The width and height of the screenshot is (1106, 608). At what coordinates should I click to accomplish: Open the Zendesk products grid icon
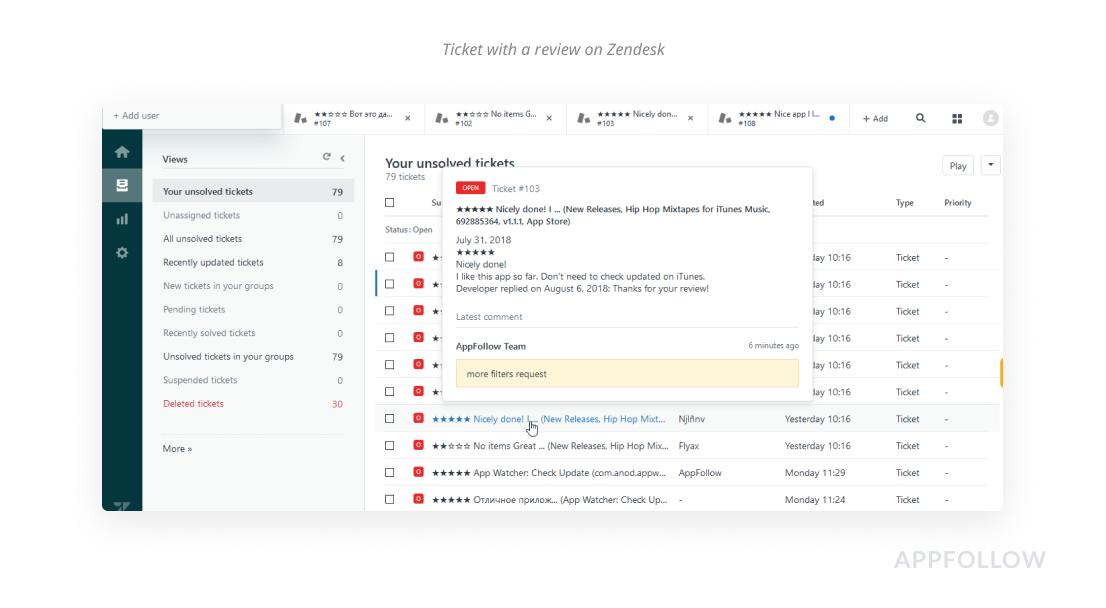(957, 118)
